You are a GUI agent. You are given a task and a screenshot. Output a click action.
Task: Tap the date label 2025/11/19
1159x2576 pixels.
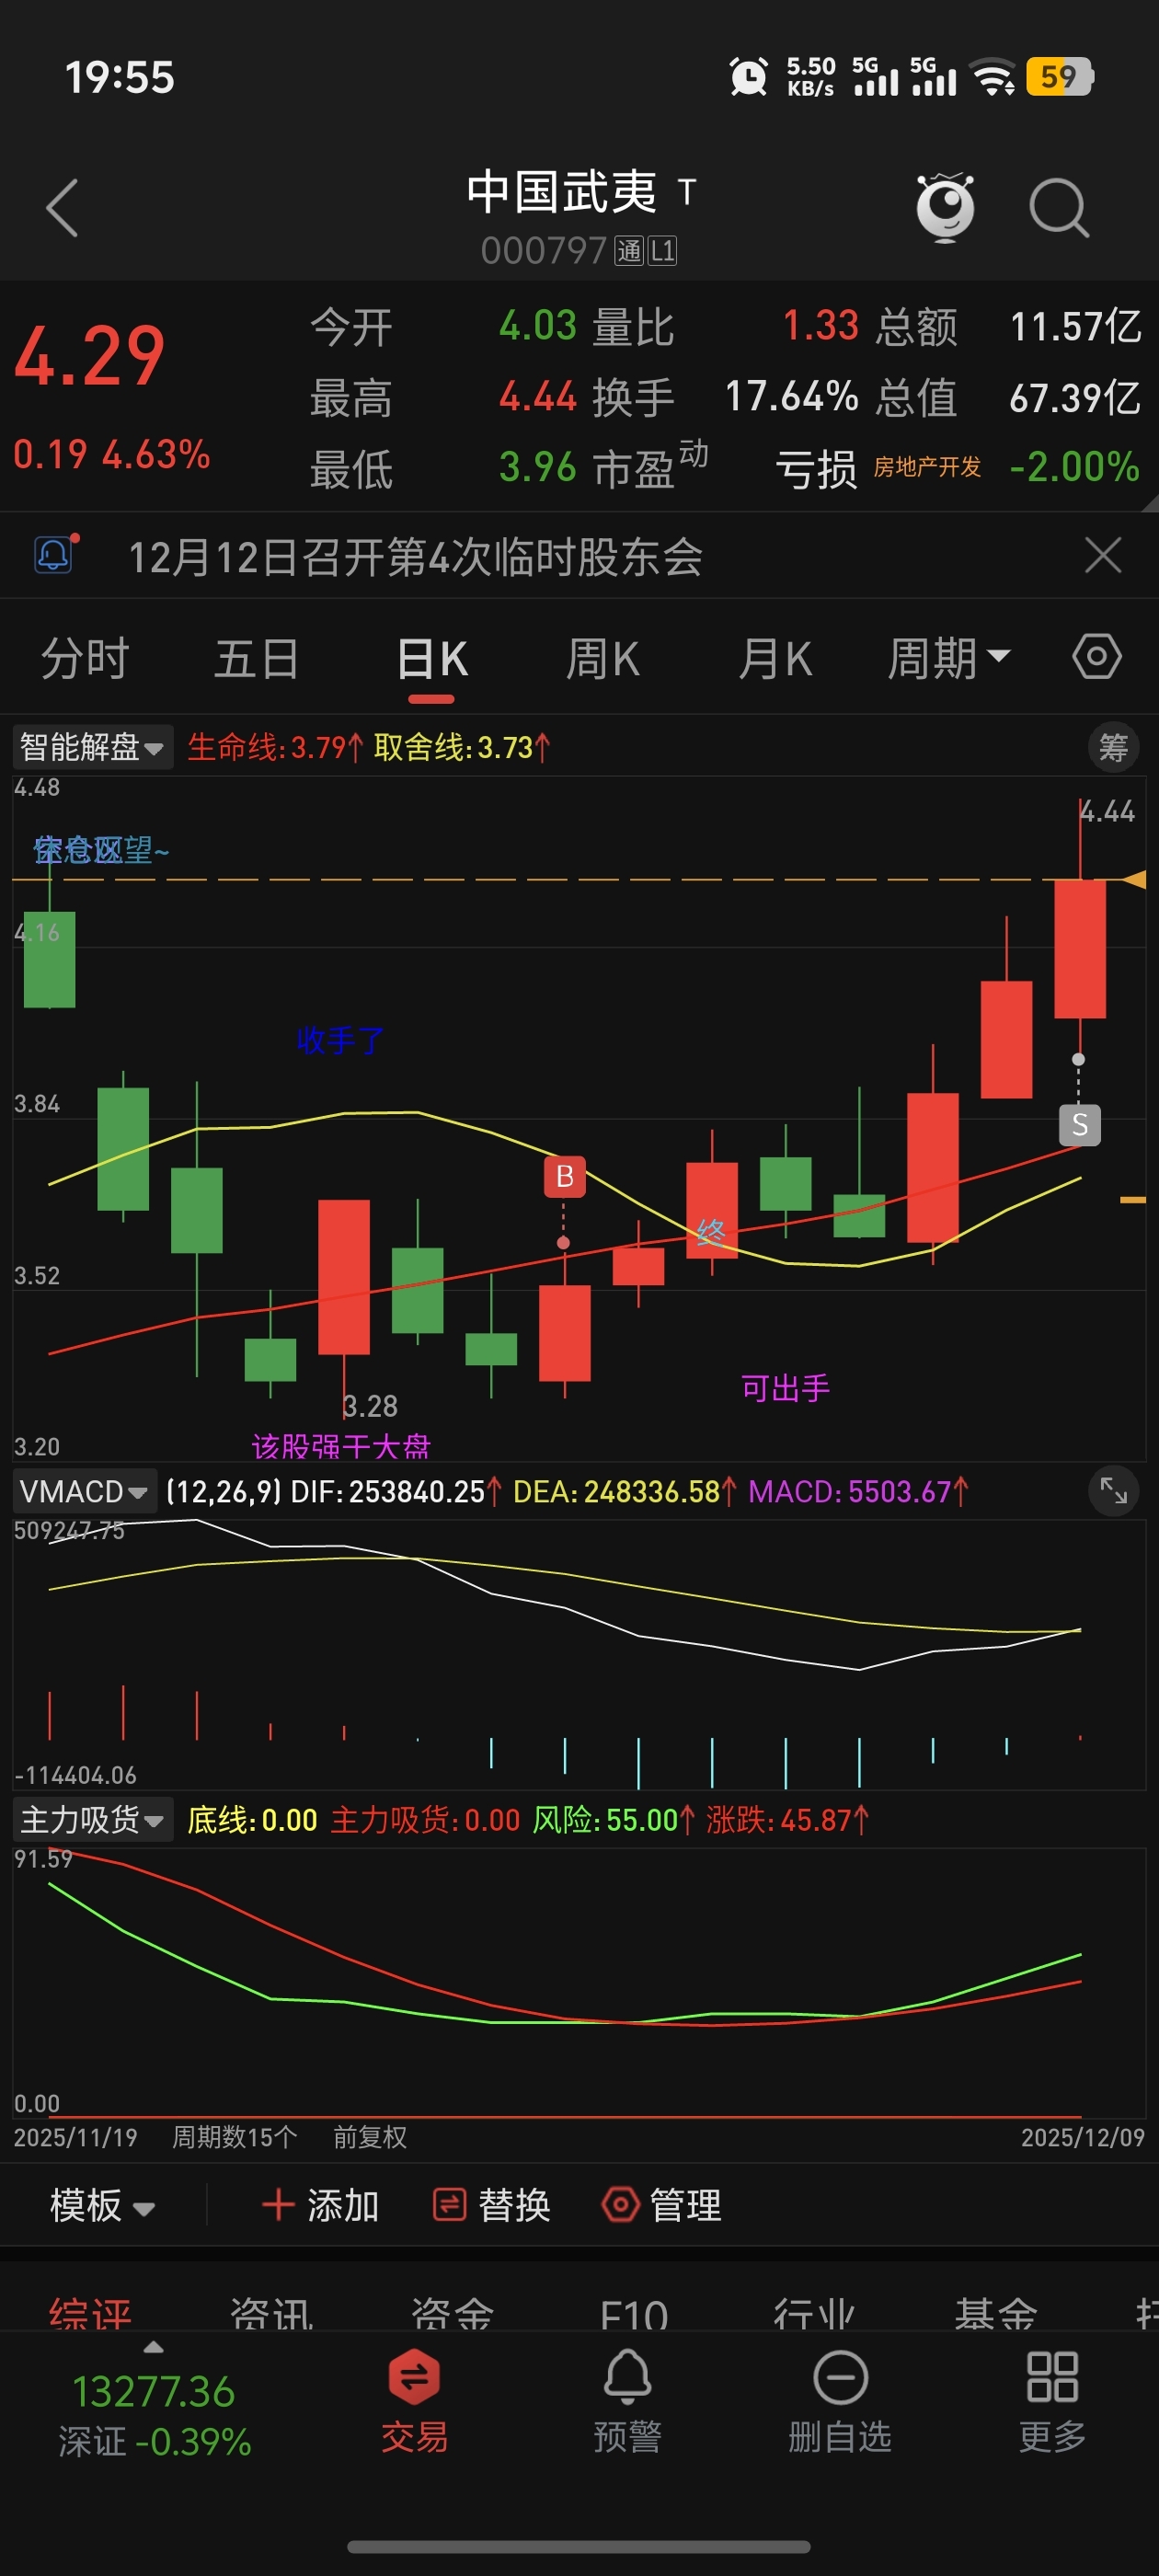point(75,2137)
